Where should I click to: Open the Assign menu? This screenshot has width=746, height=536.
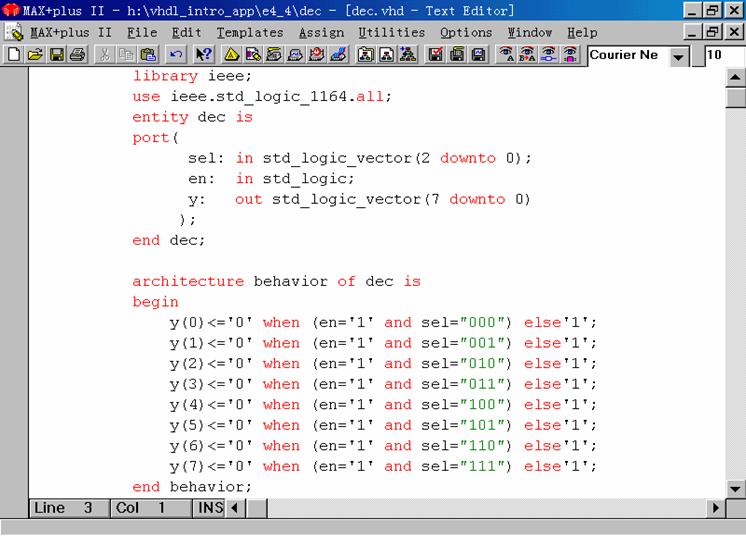point(321,32)
